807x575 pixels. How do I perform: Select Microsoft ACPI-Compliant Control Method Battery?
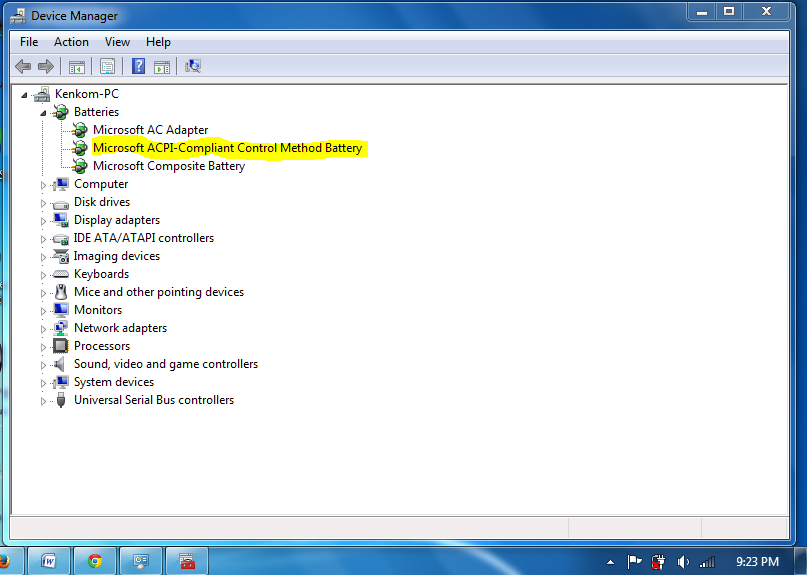tap(227, 148)
